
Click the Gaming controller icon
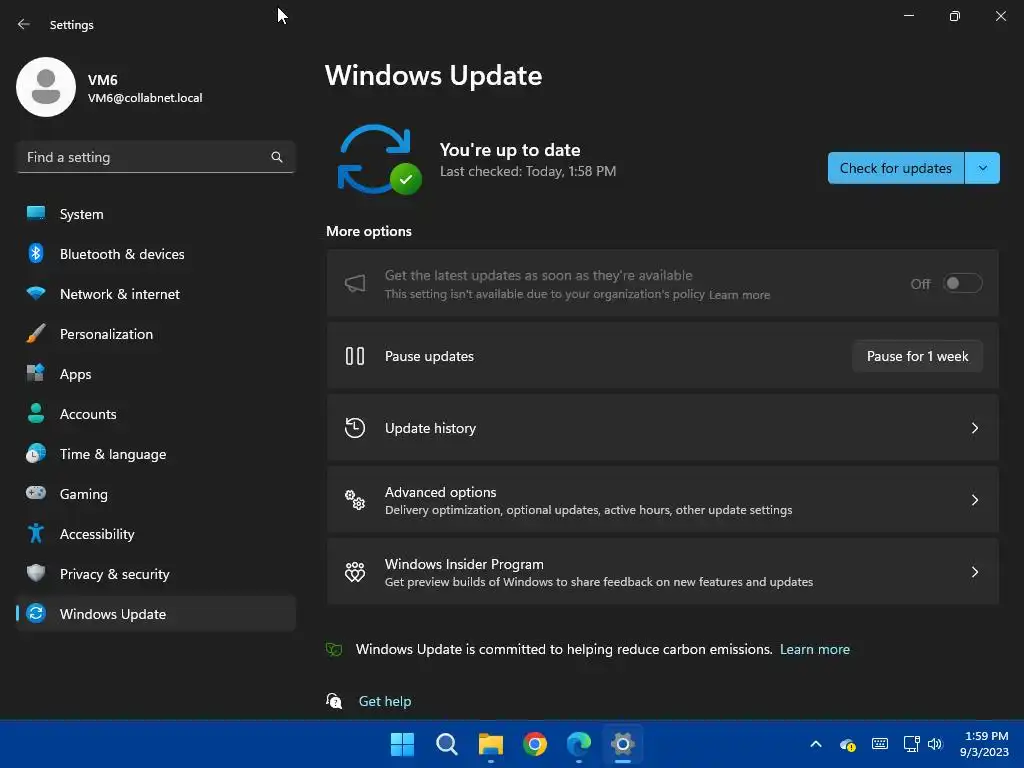click(x=36, y=492)
